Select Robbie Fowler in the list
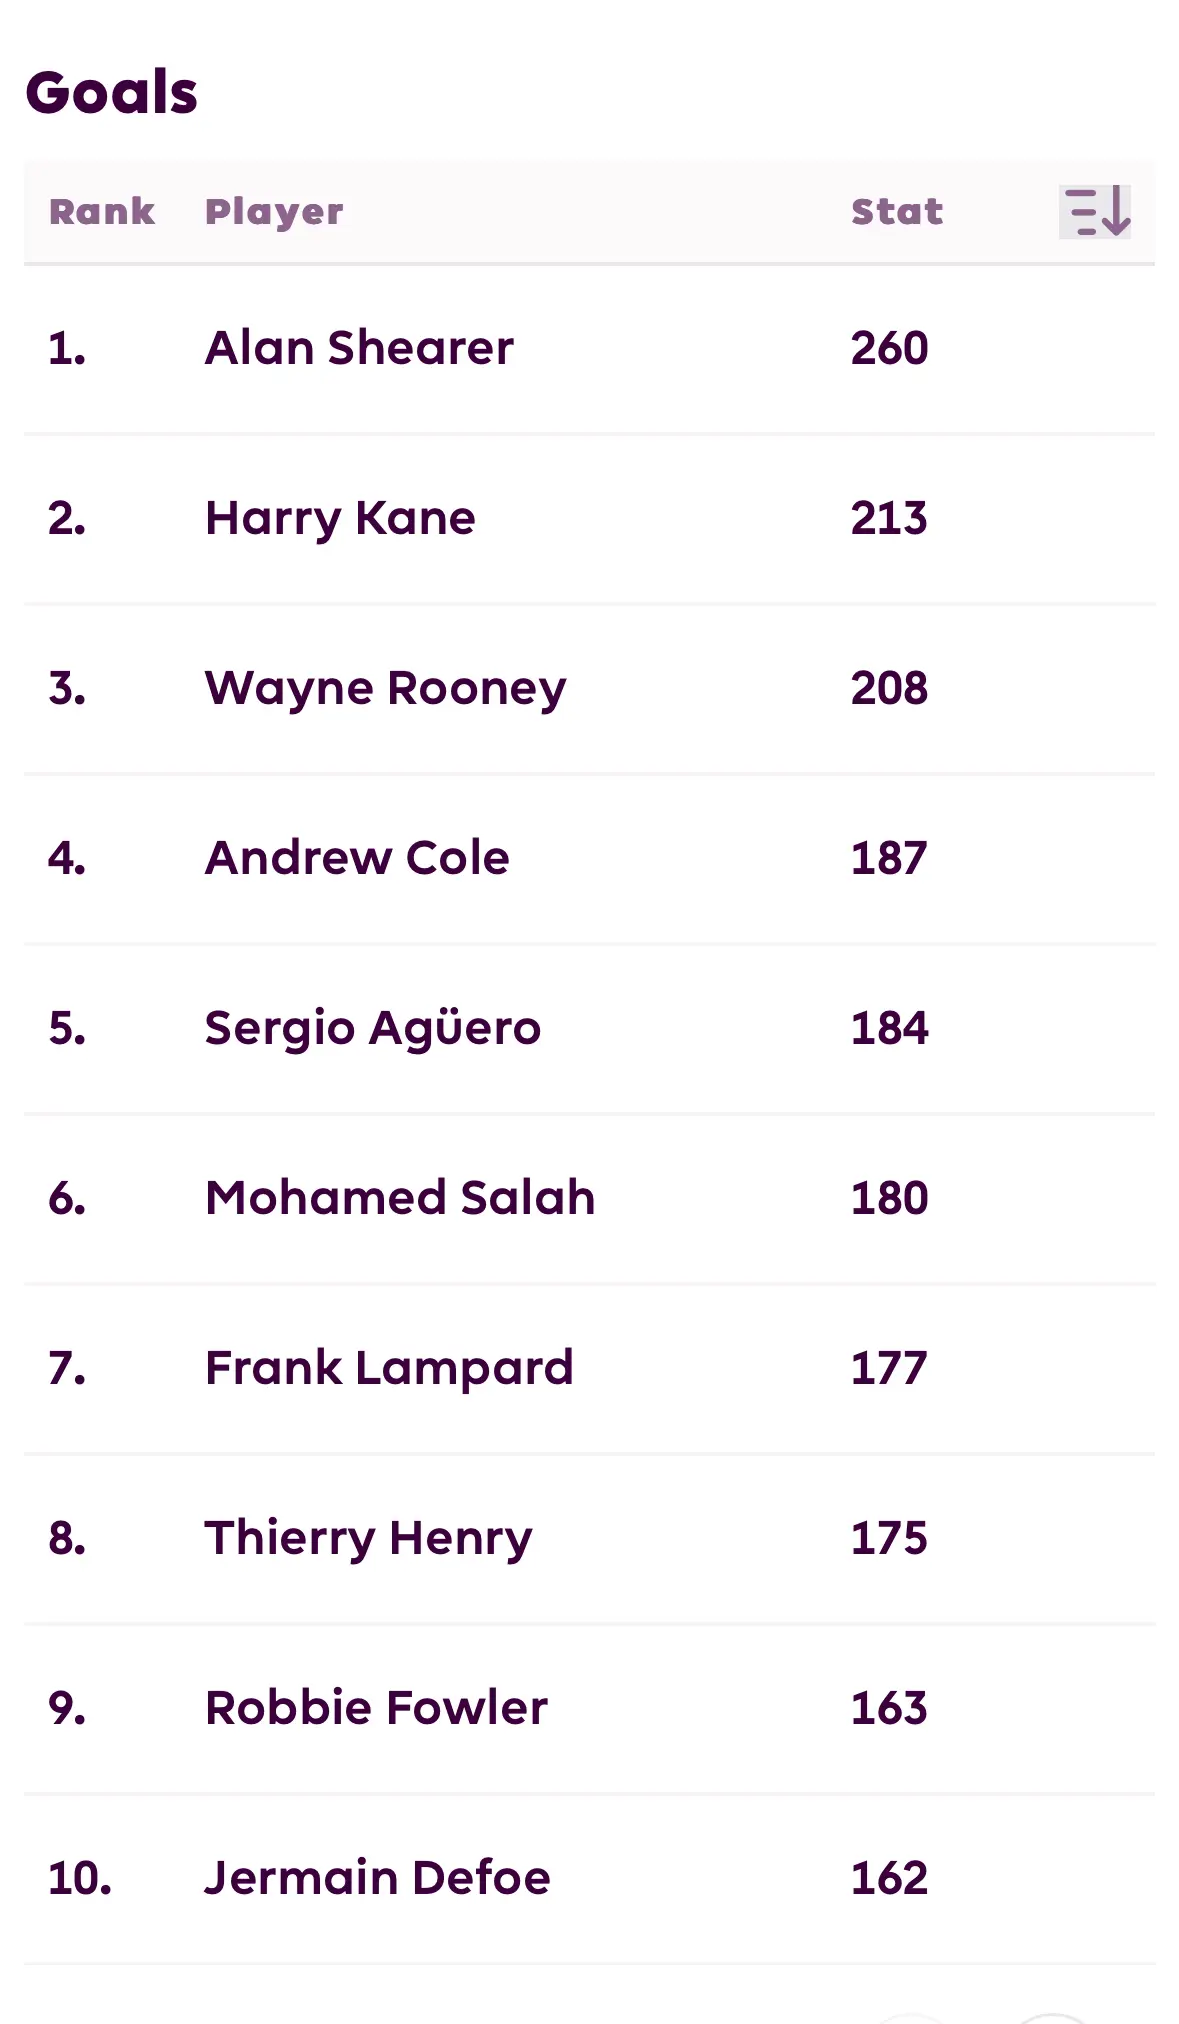 (x=376, y=1708)
